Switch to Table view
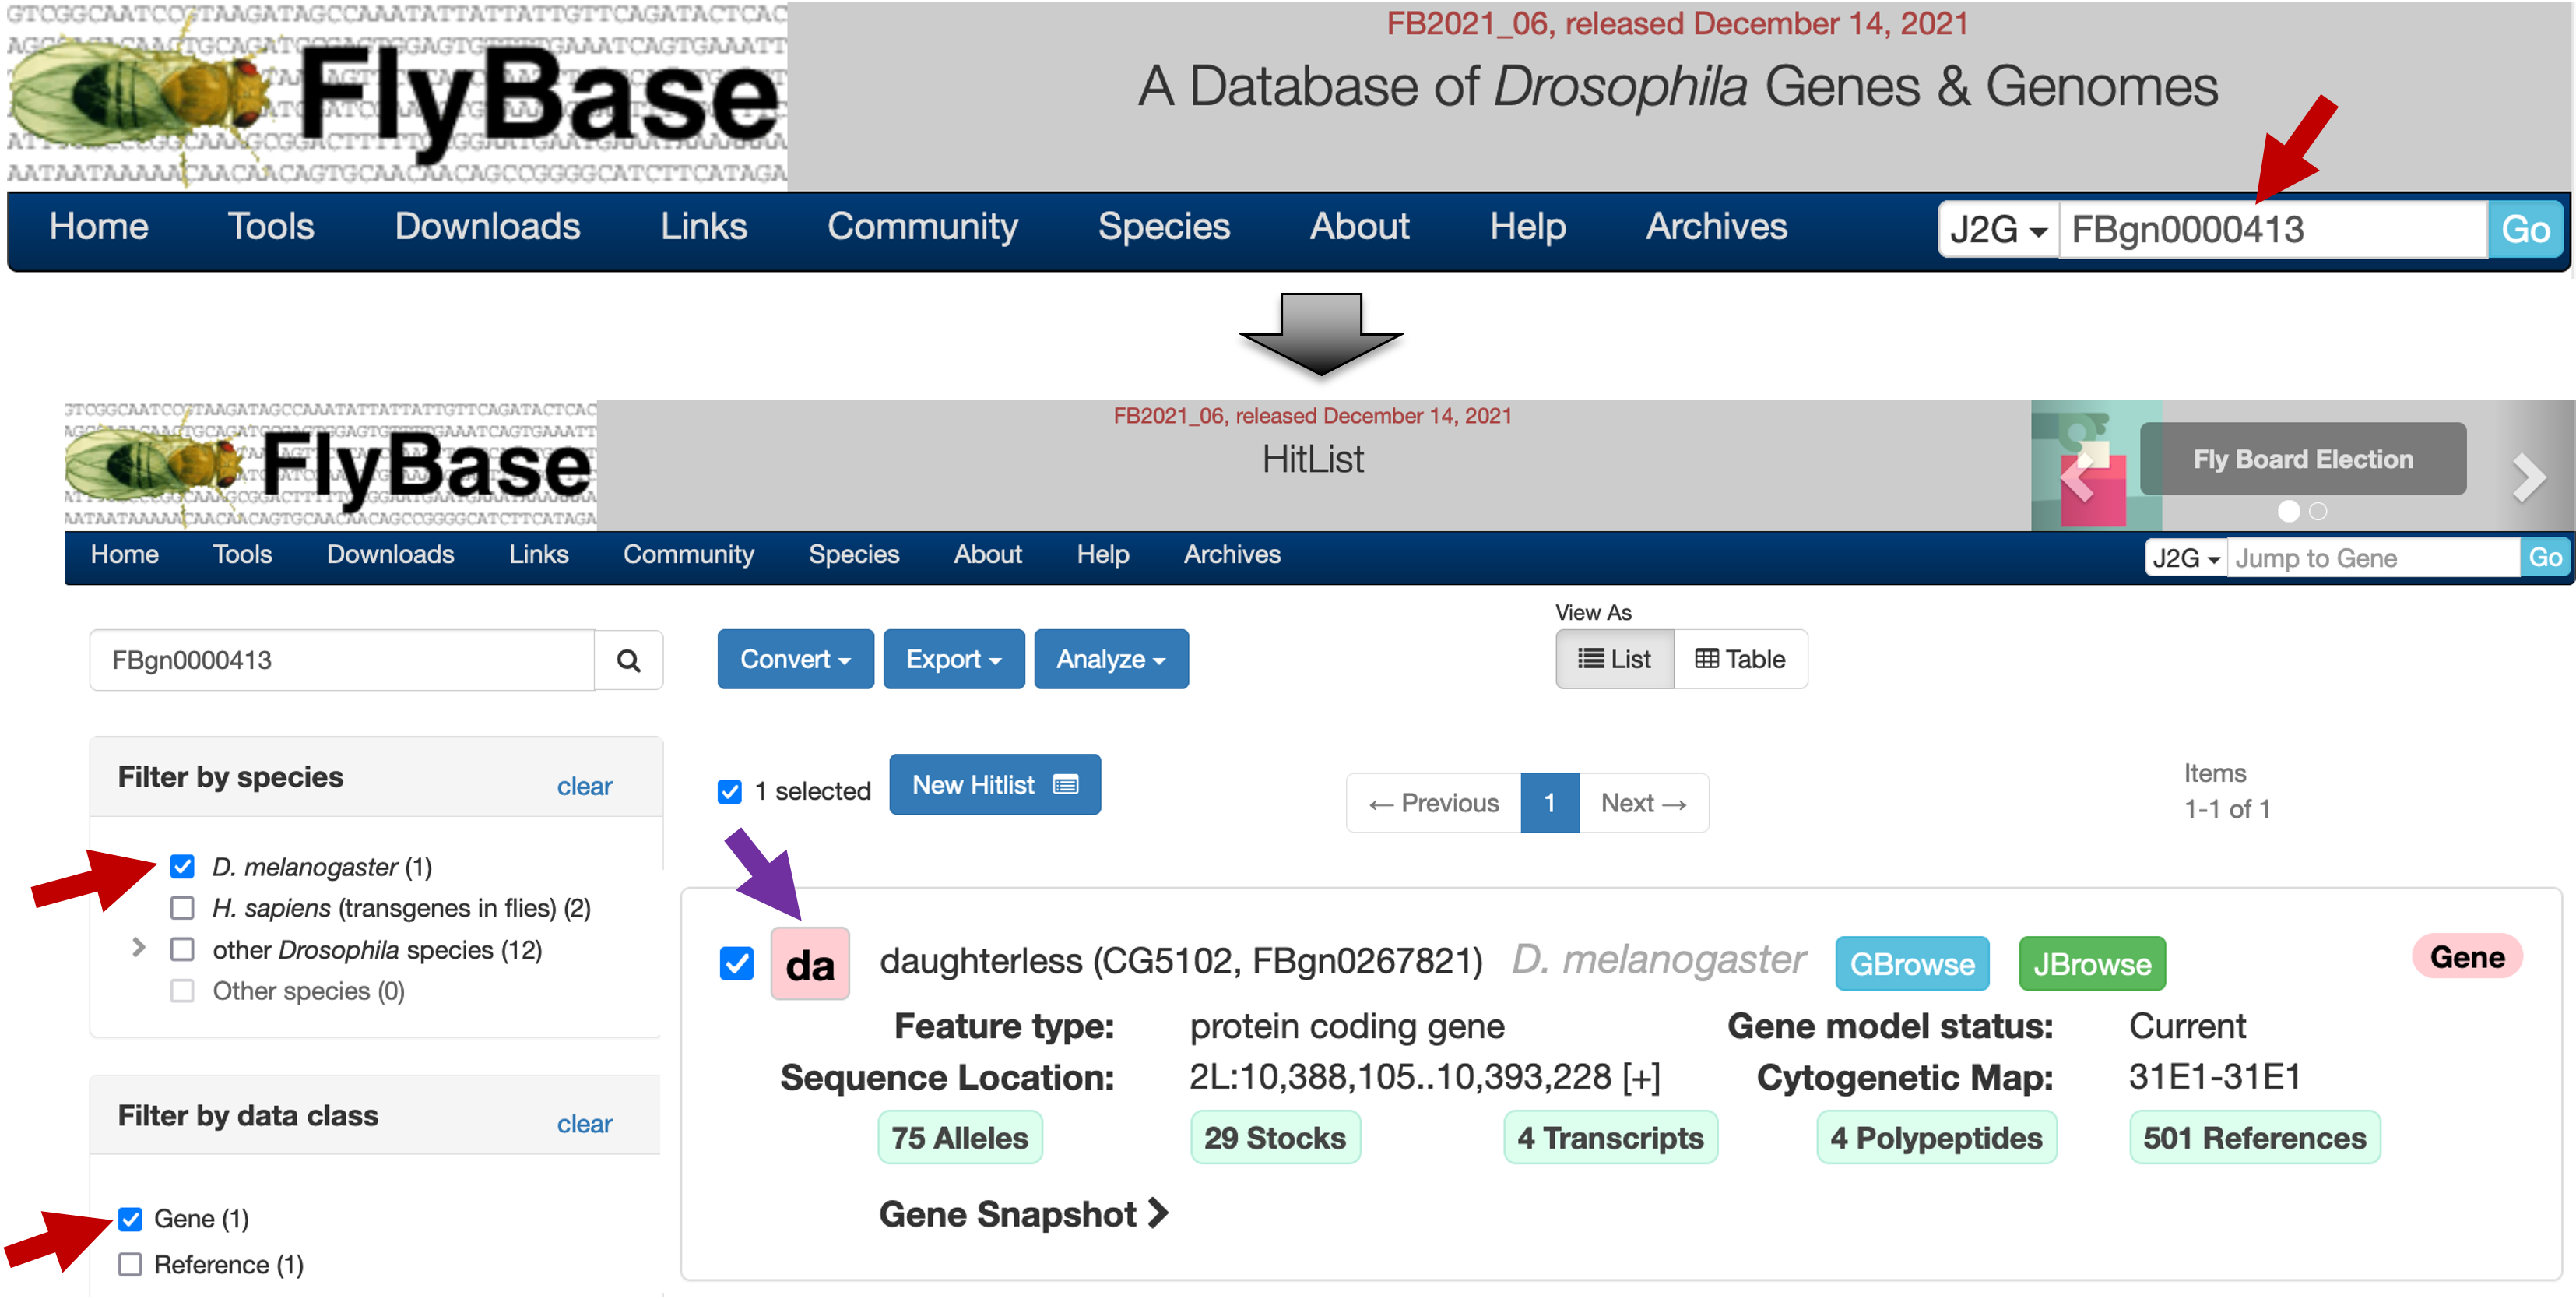 (x=1740, y=659)
